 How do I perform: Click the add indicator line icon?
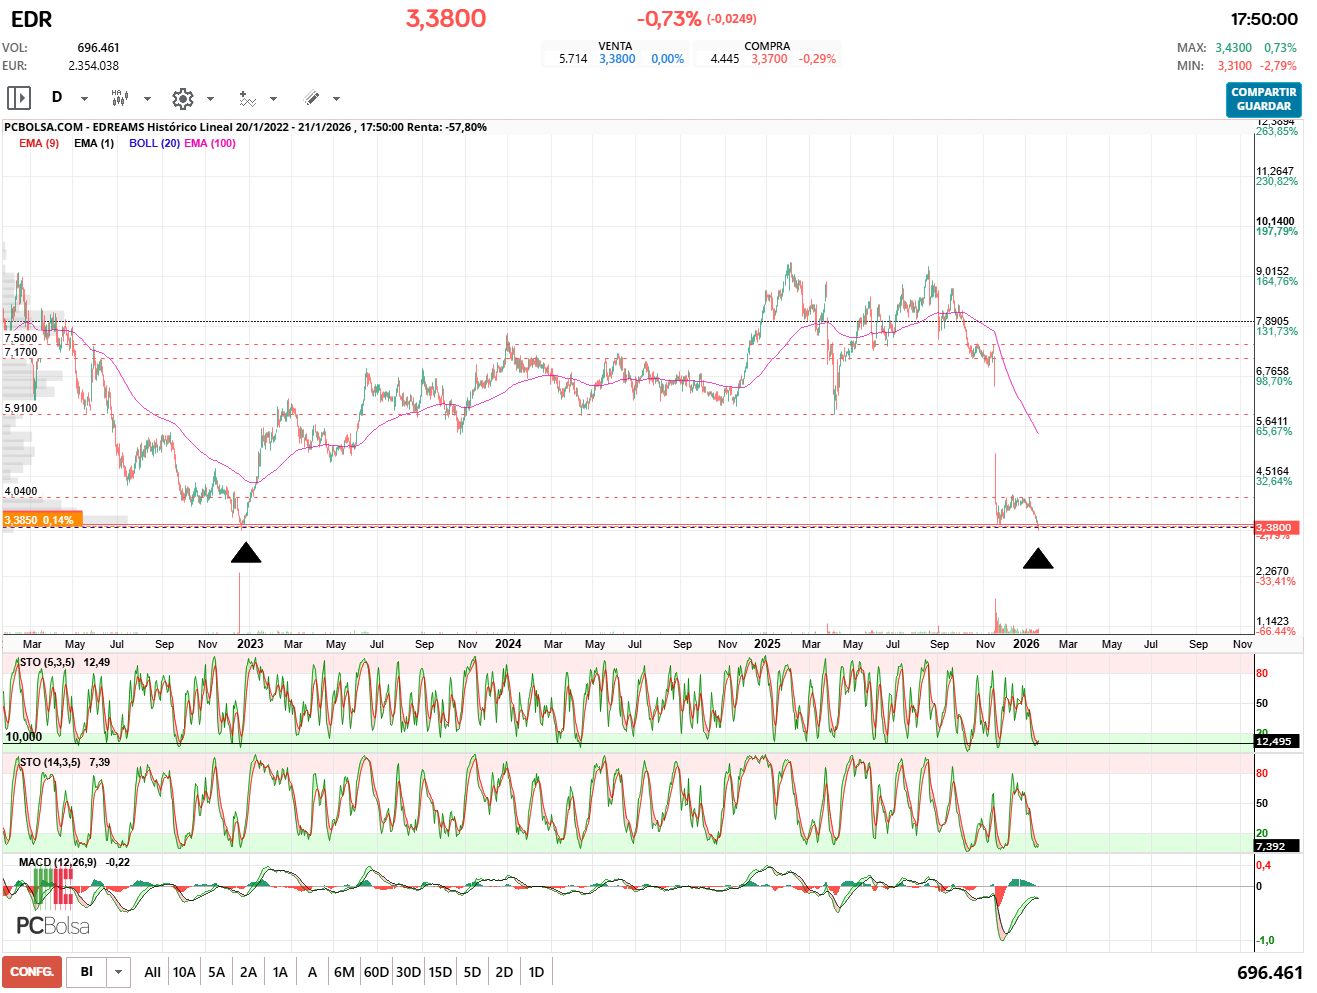pos(247,98)
